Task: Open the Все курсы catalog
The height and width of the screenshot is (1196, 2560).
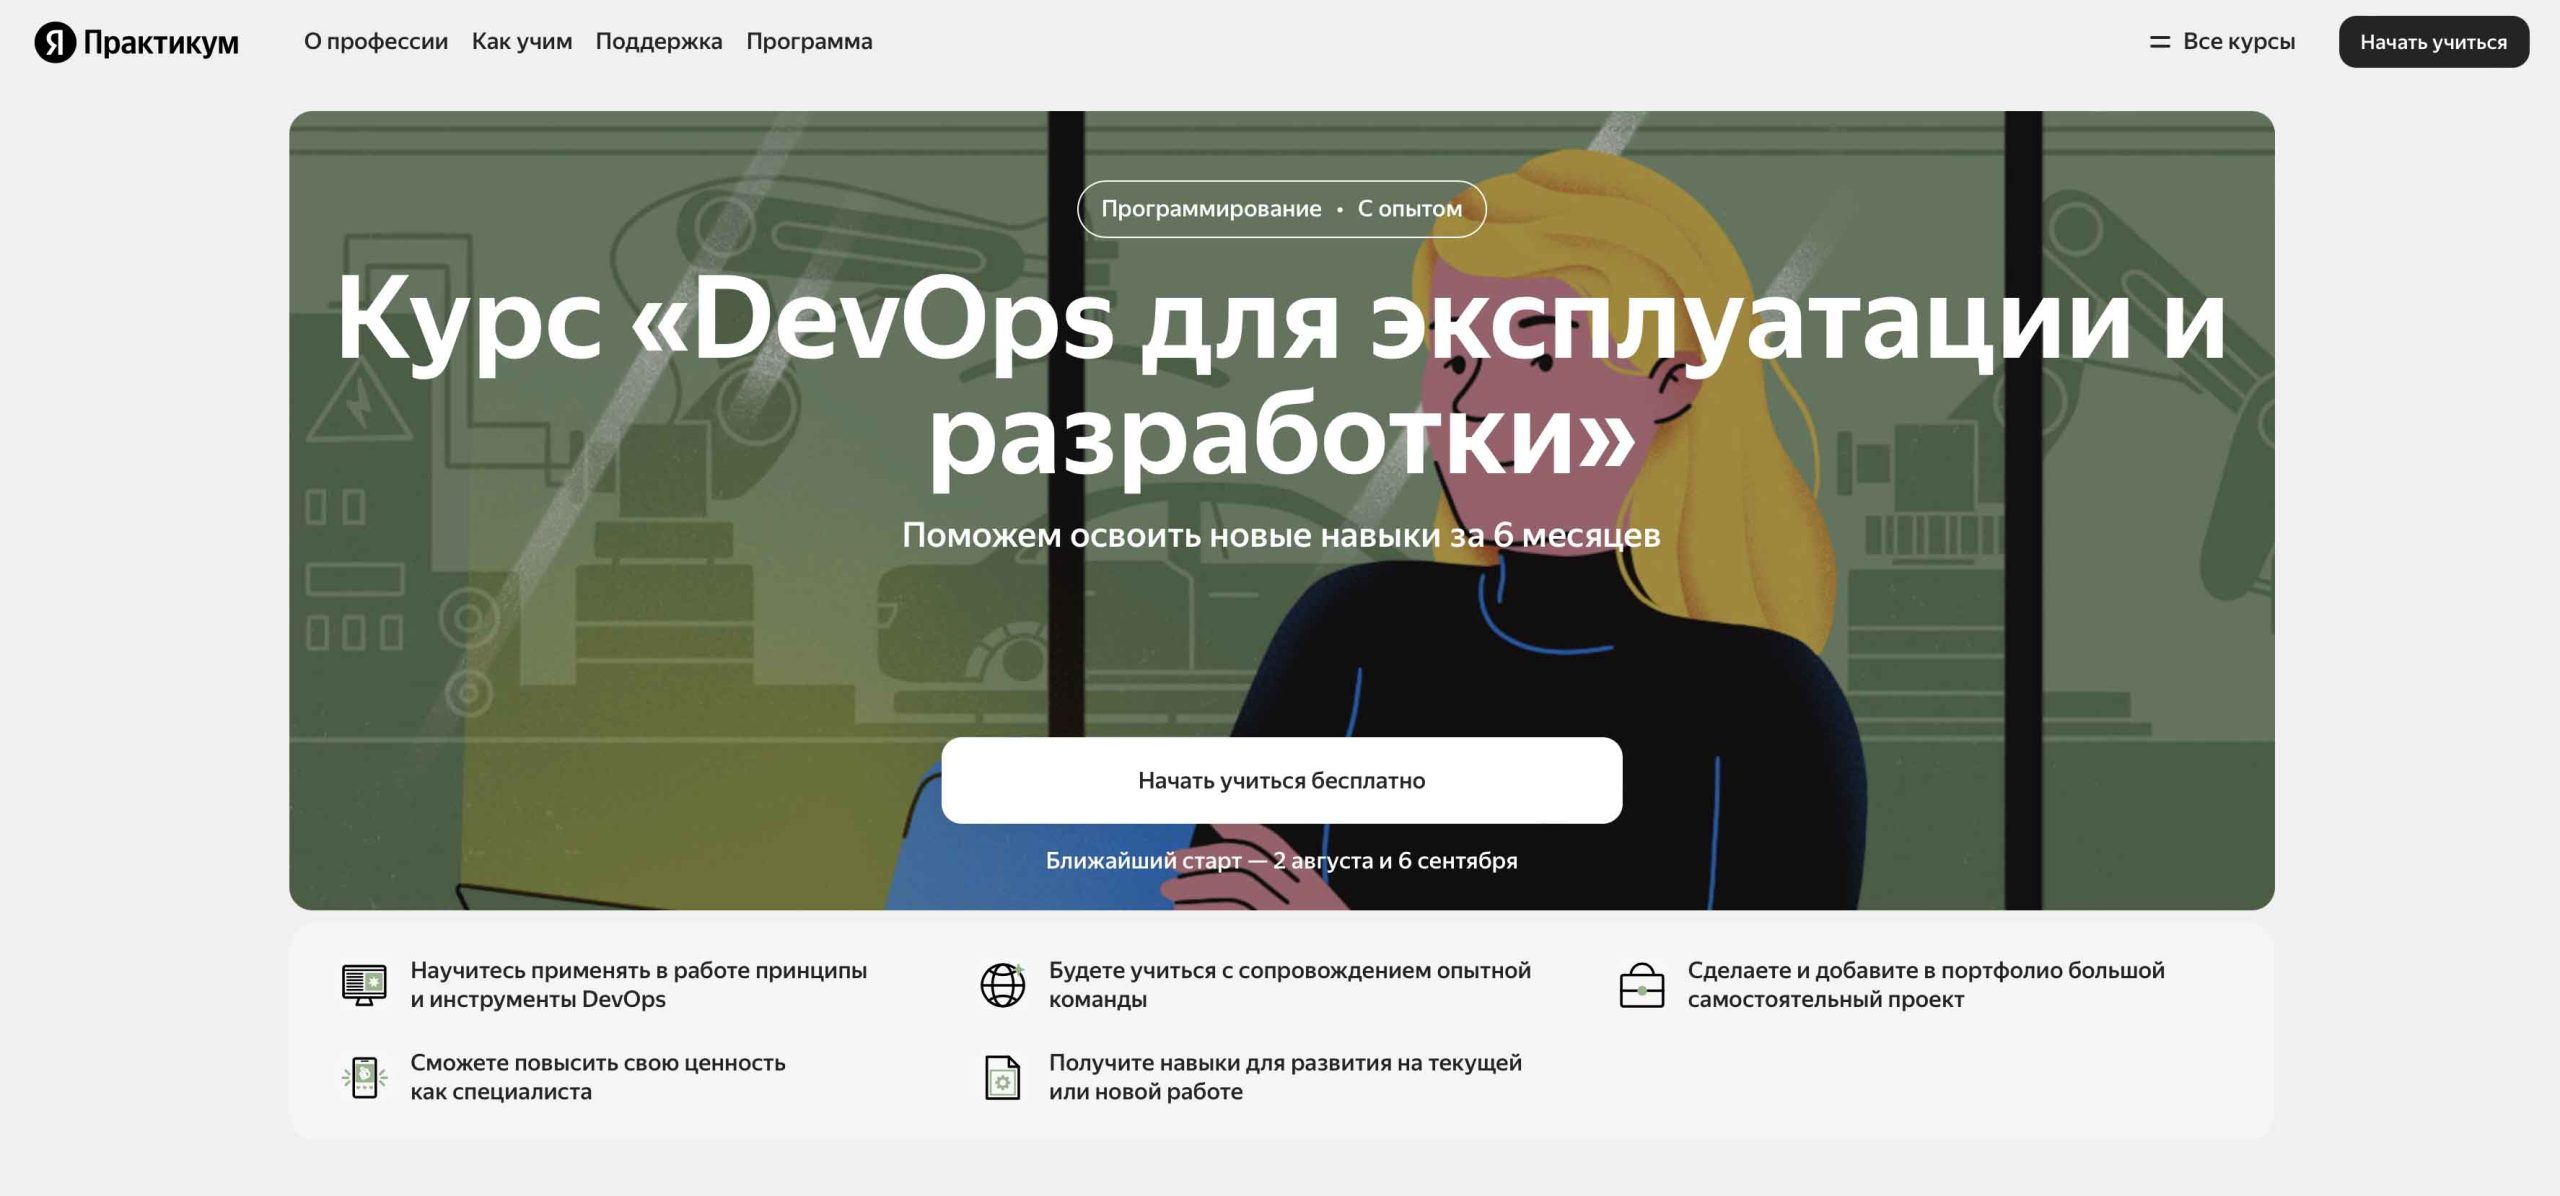Action: pos(2238,42)
